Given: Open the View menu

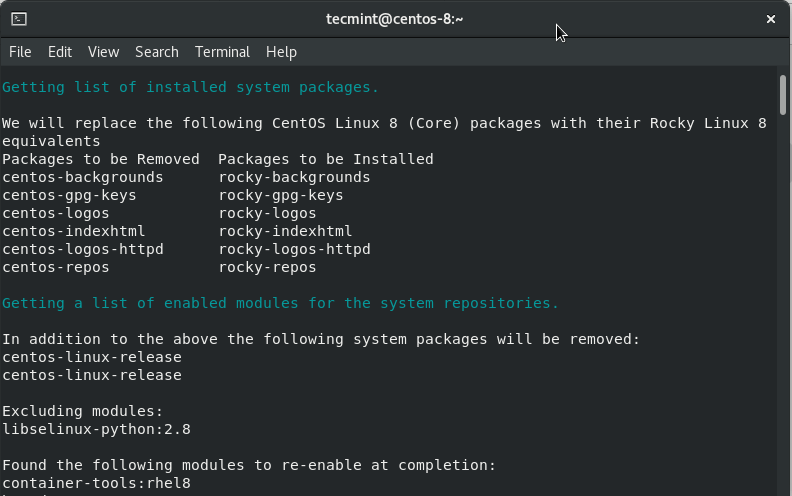Looking at the screenshot, I should pos(103,52).
